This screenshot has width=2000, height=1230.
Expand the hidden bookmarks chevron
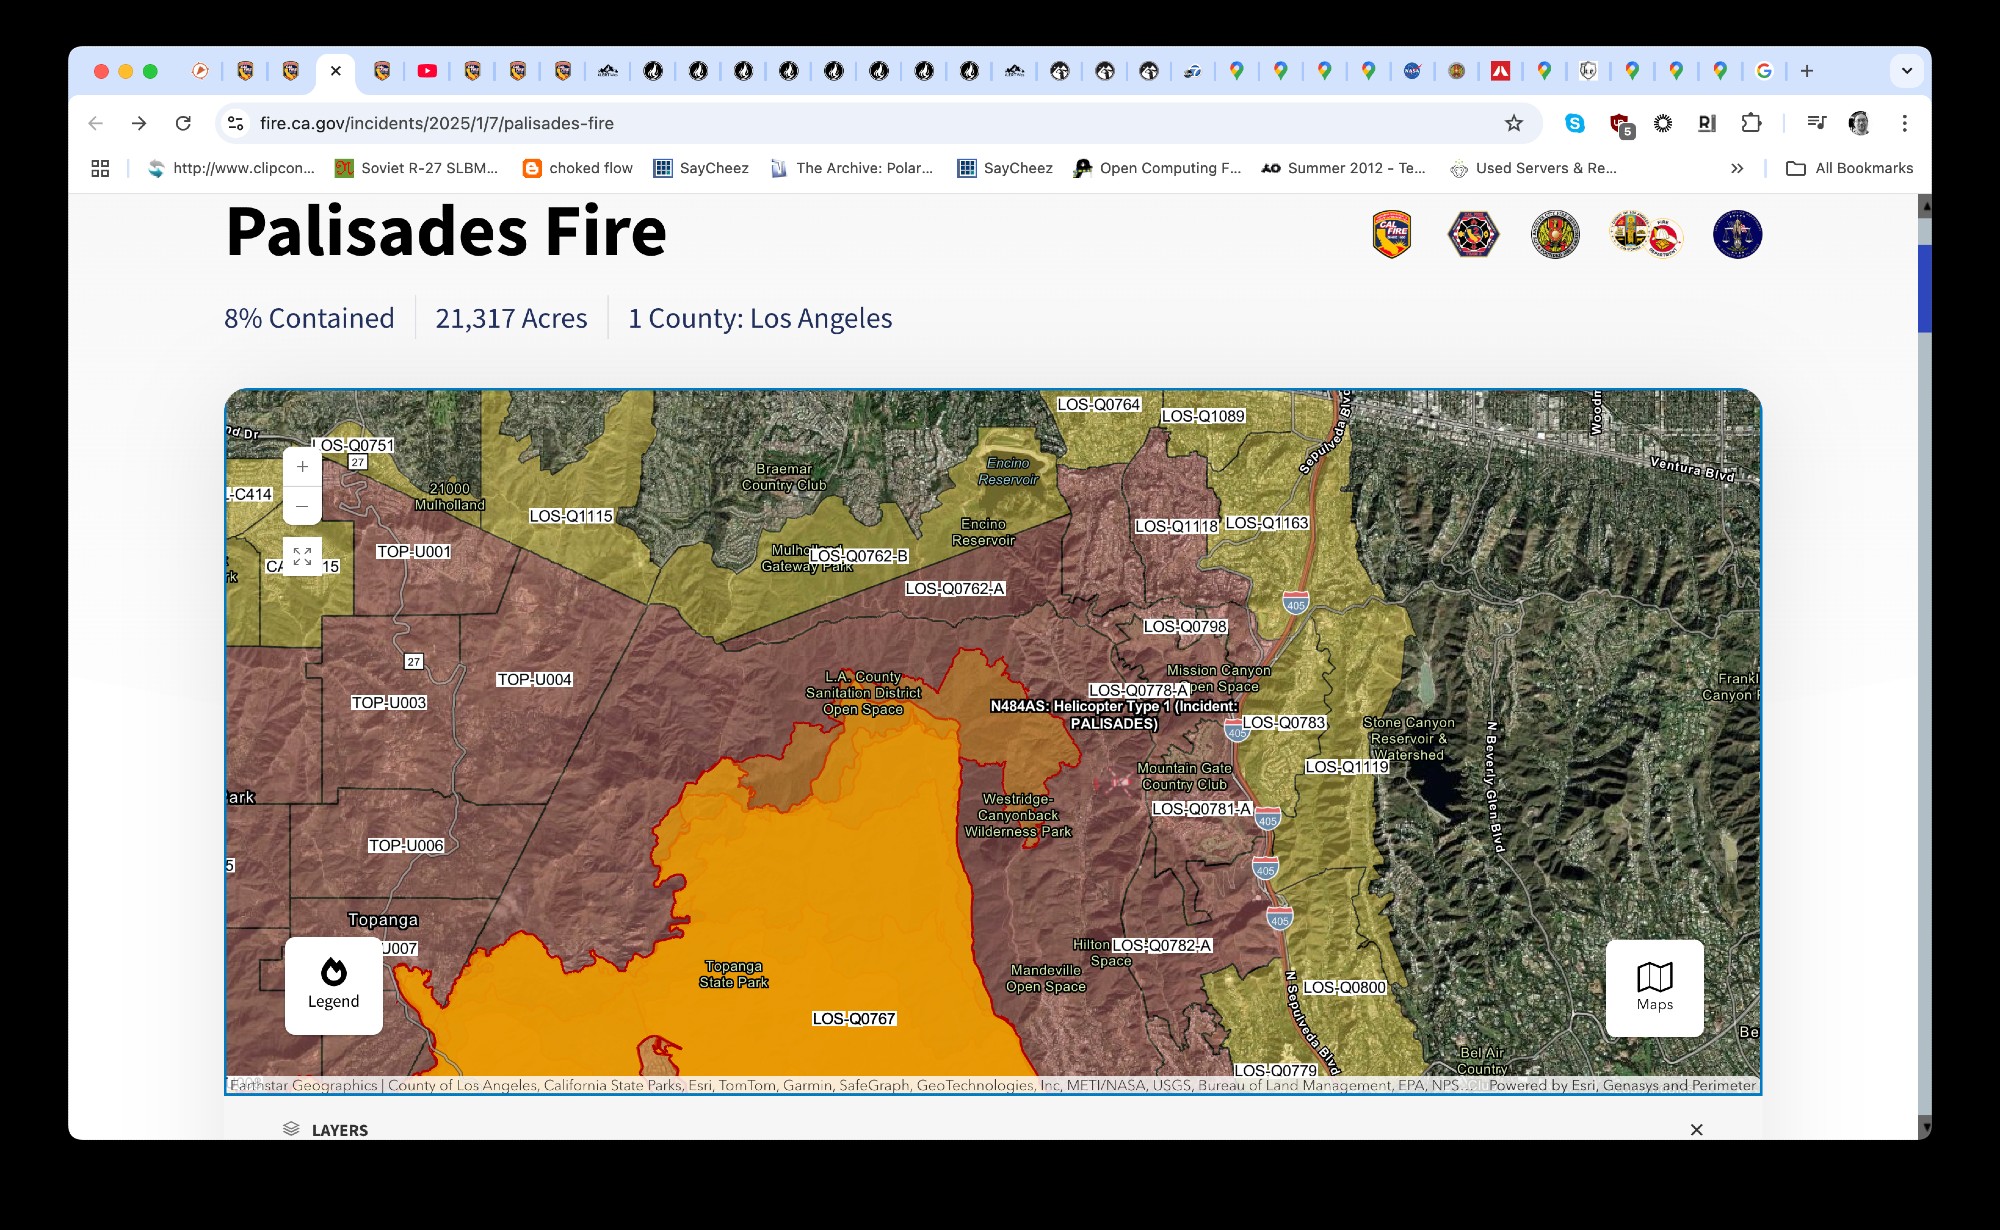tap(1737, 168)
